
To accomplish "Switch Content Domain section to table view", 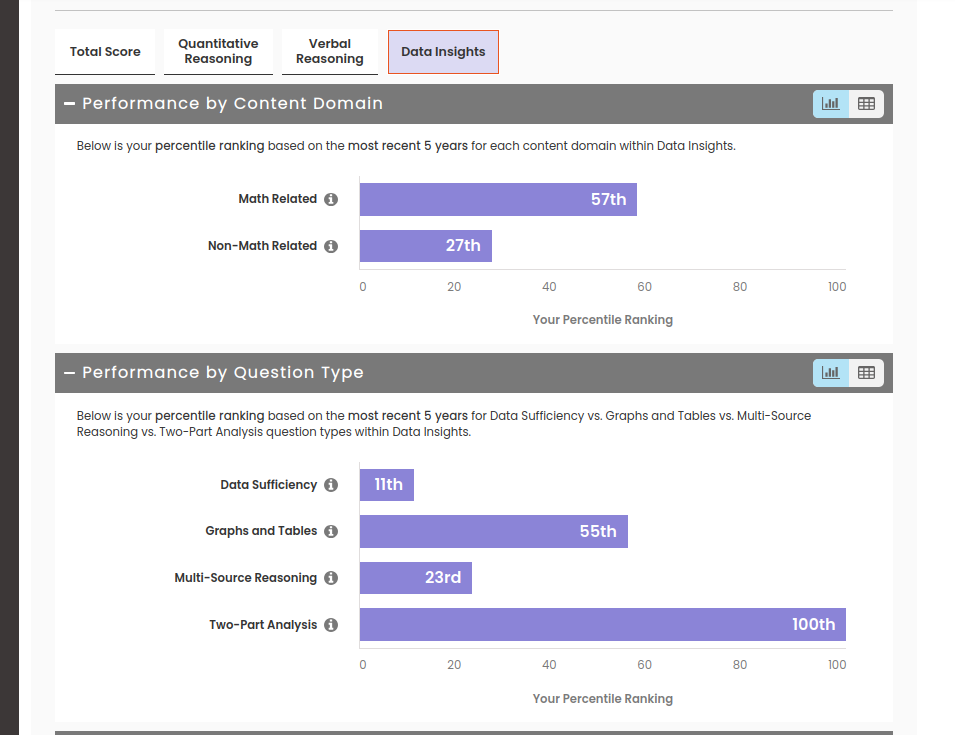I will [x=866, y=103].
